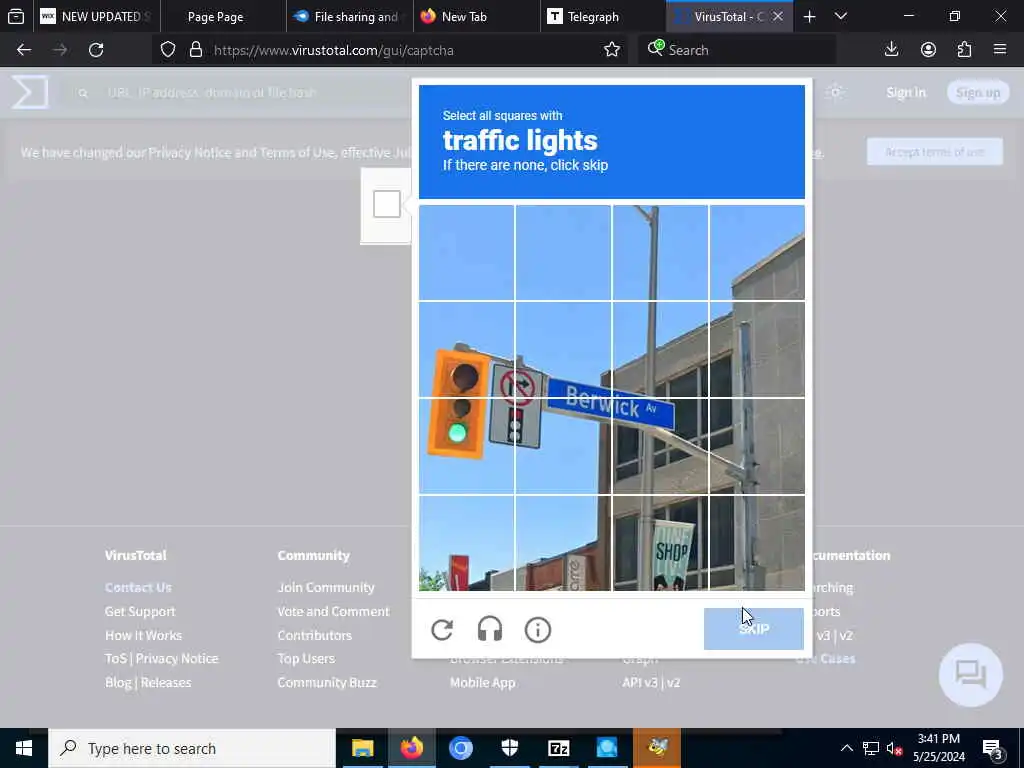Open the Firefox hamburger application menu
The height and width of the screenshot is (768, 1024).
(x=1000, y=50)
